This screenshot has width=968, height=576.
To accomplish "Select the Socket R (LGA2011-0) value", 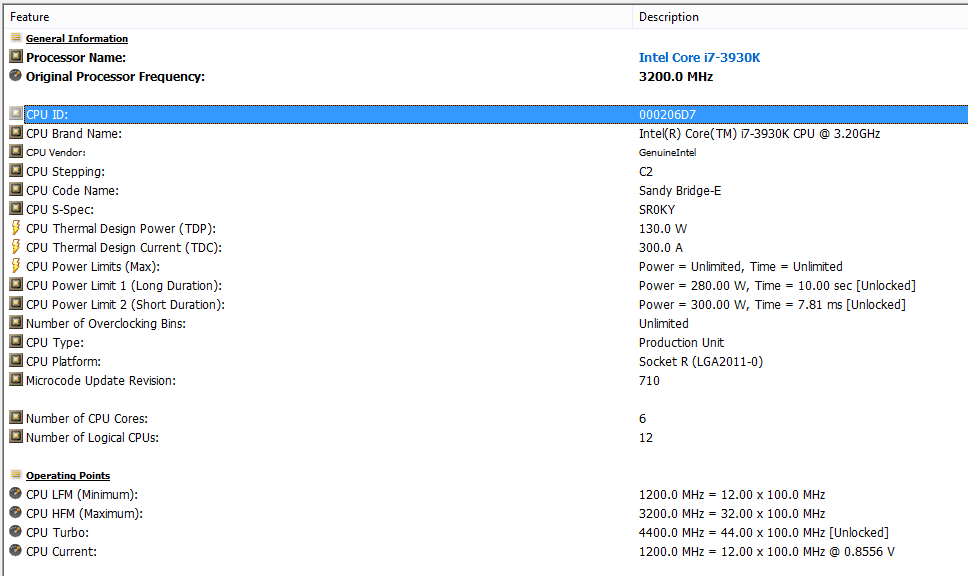I will (701, 362).
